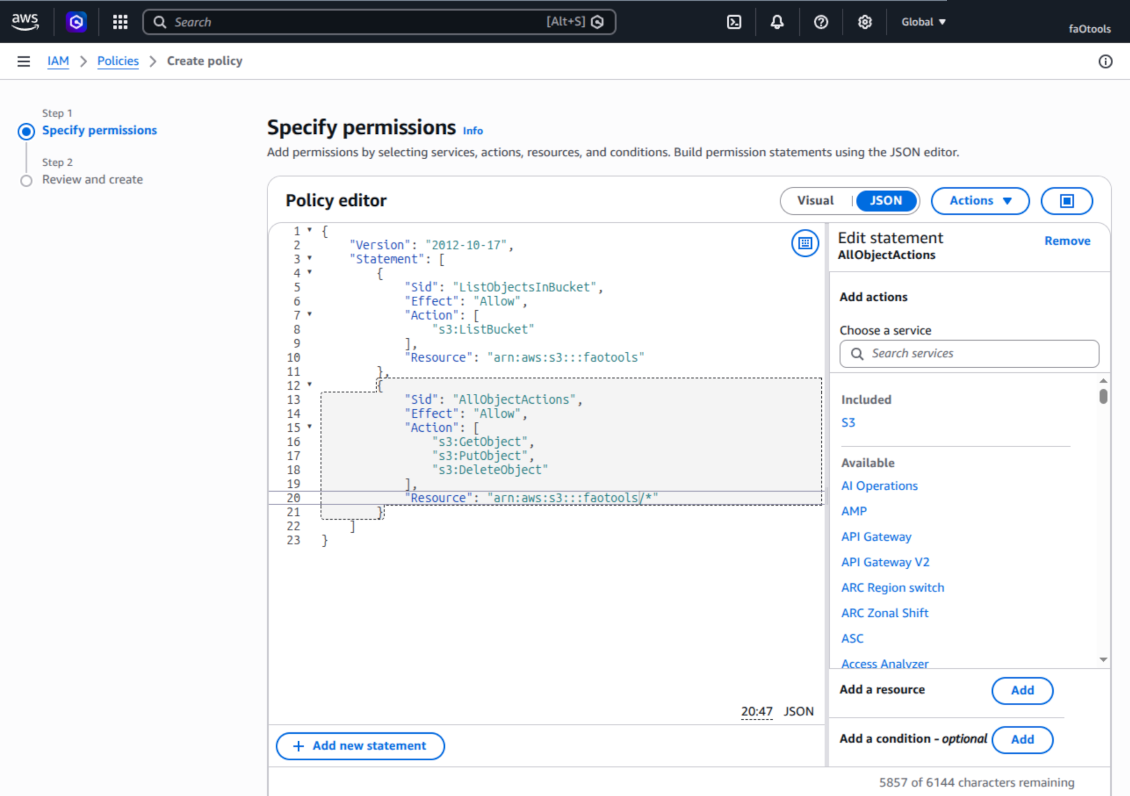This screenshot has width=1130, height=796.
Task: Select the included S3 service
Action: click(848, 423)
